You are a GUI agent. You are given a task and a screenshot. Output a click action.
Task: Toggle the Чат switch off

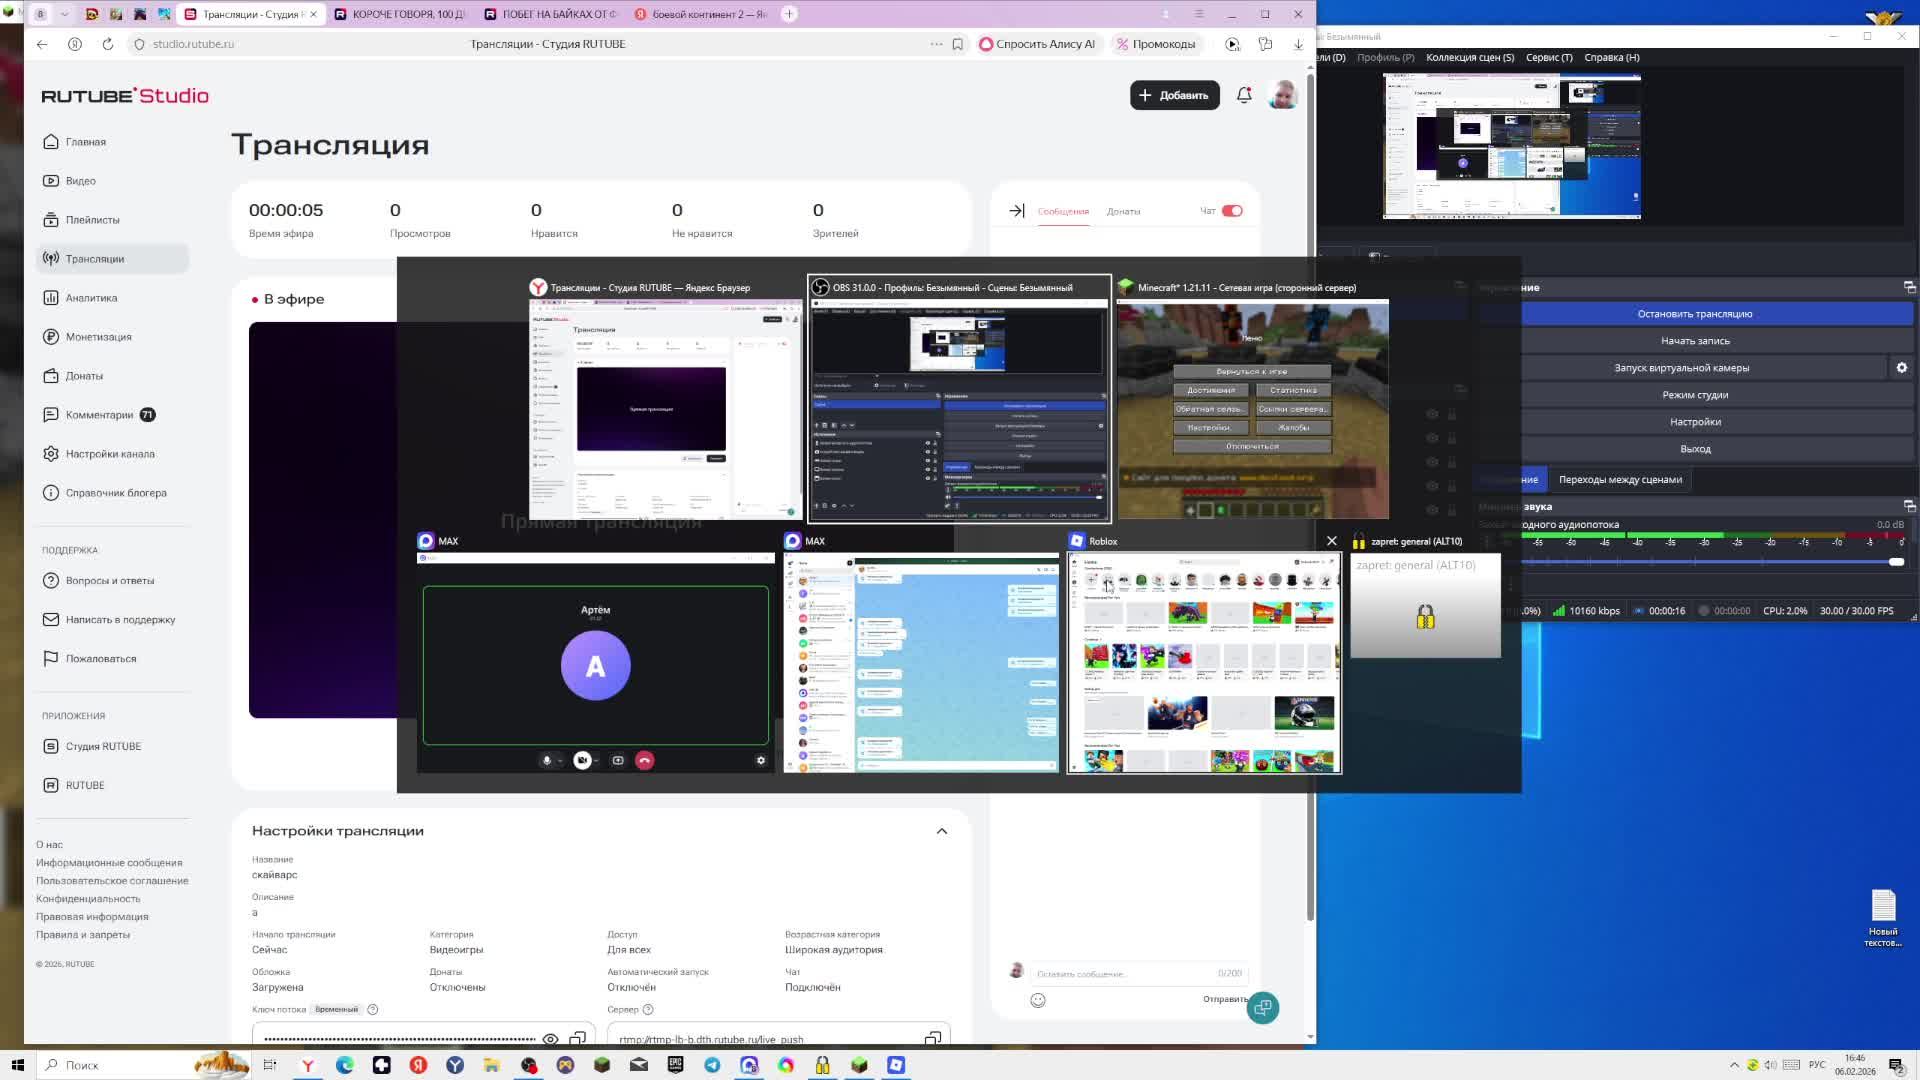[x=1232, y=211]
